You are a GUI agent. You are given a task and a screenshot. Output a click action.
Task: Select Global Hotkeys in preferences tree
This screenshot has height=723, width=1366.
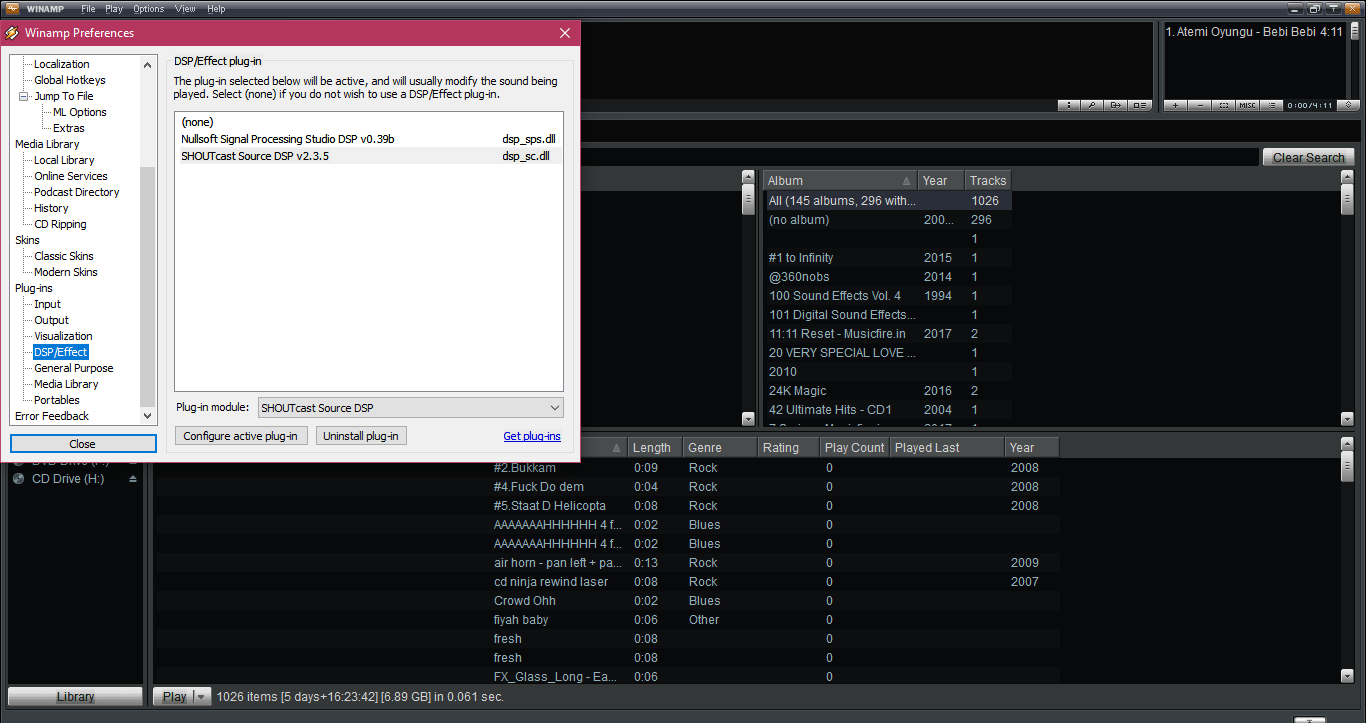70,80
